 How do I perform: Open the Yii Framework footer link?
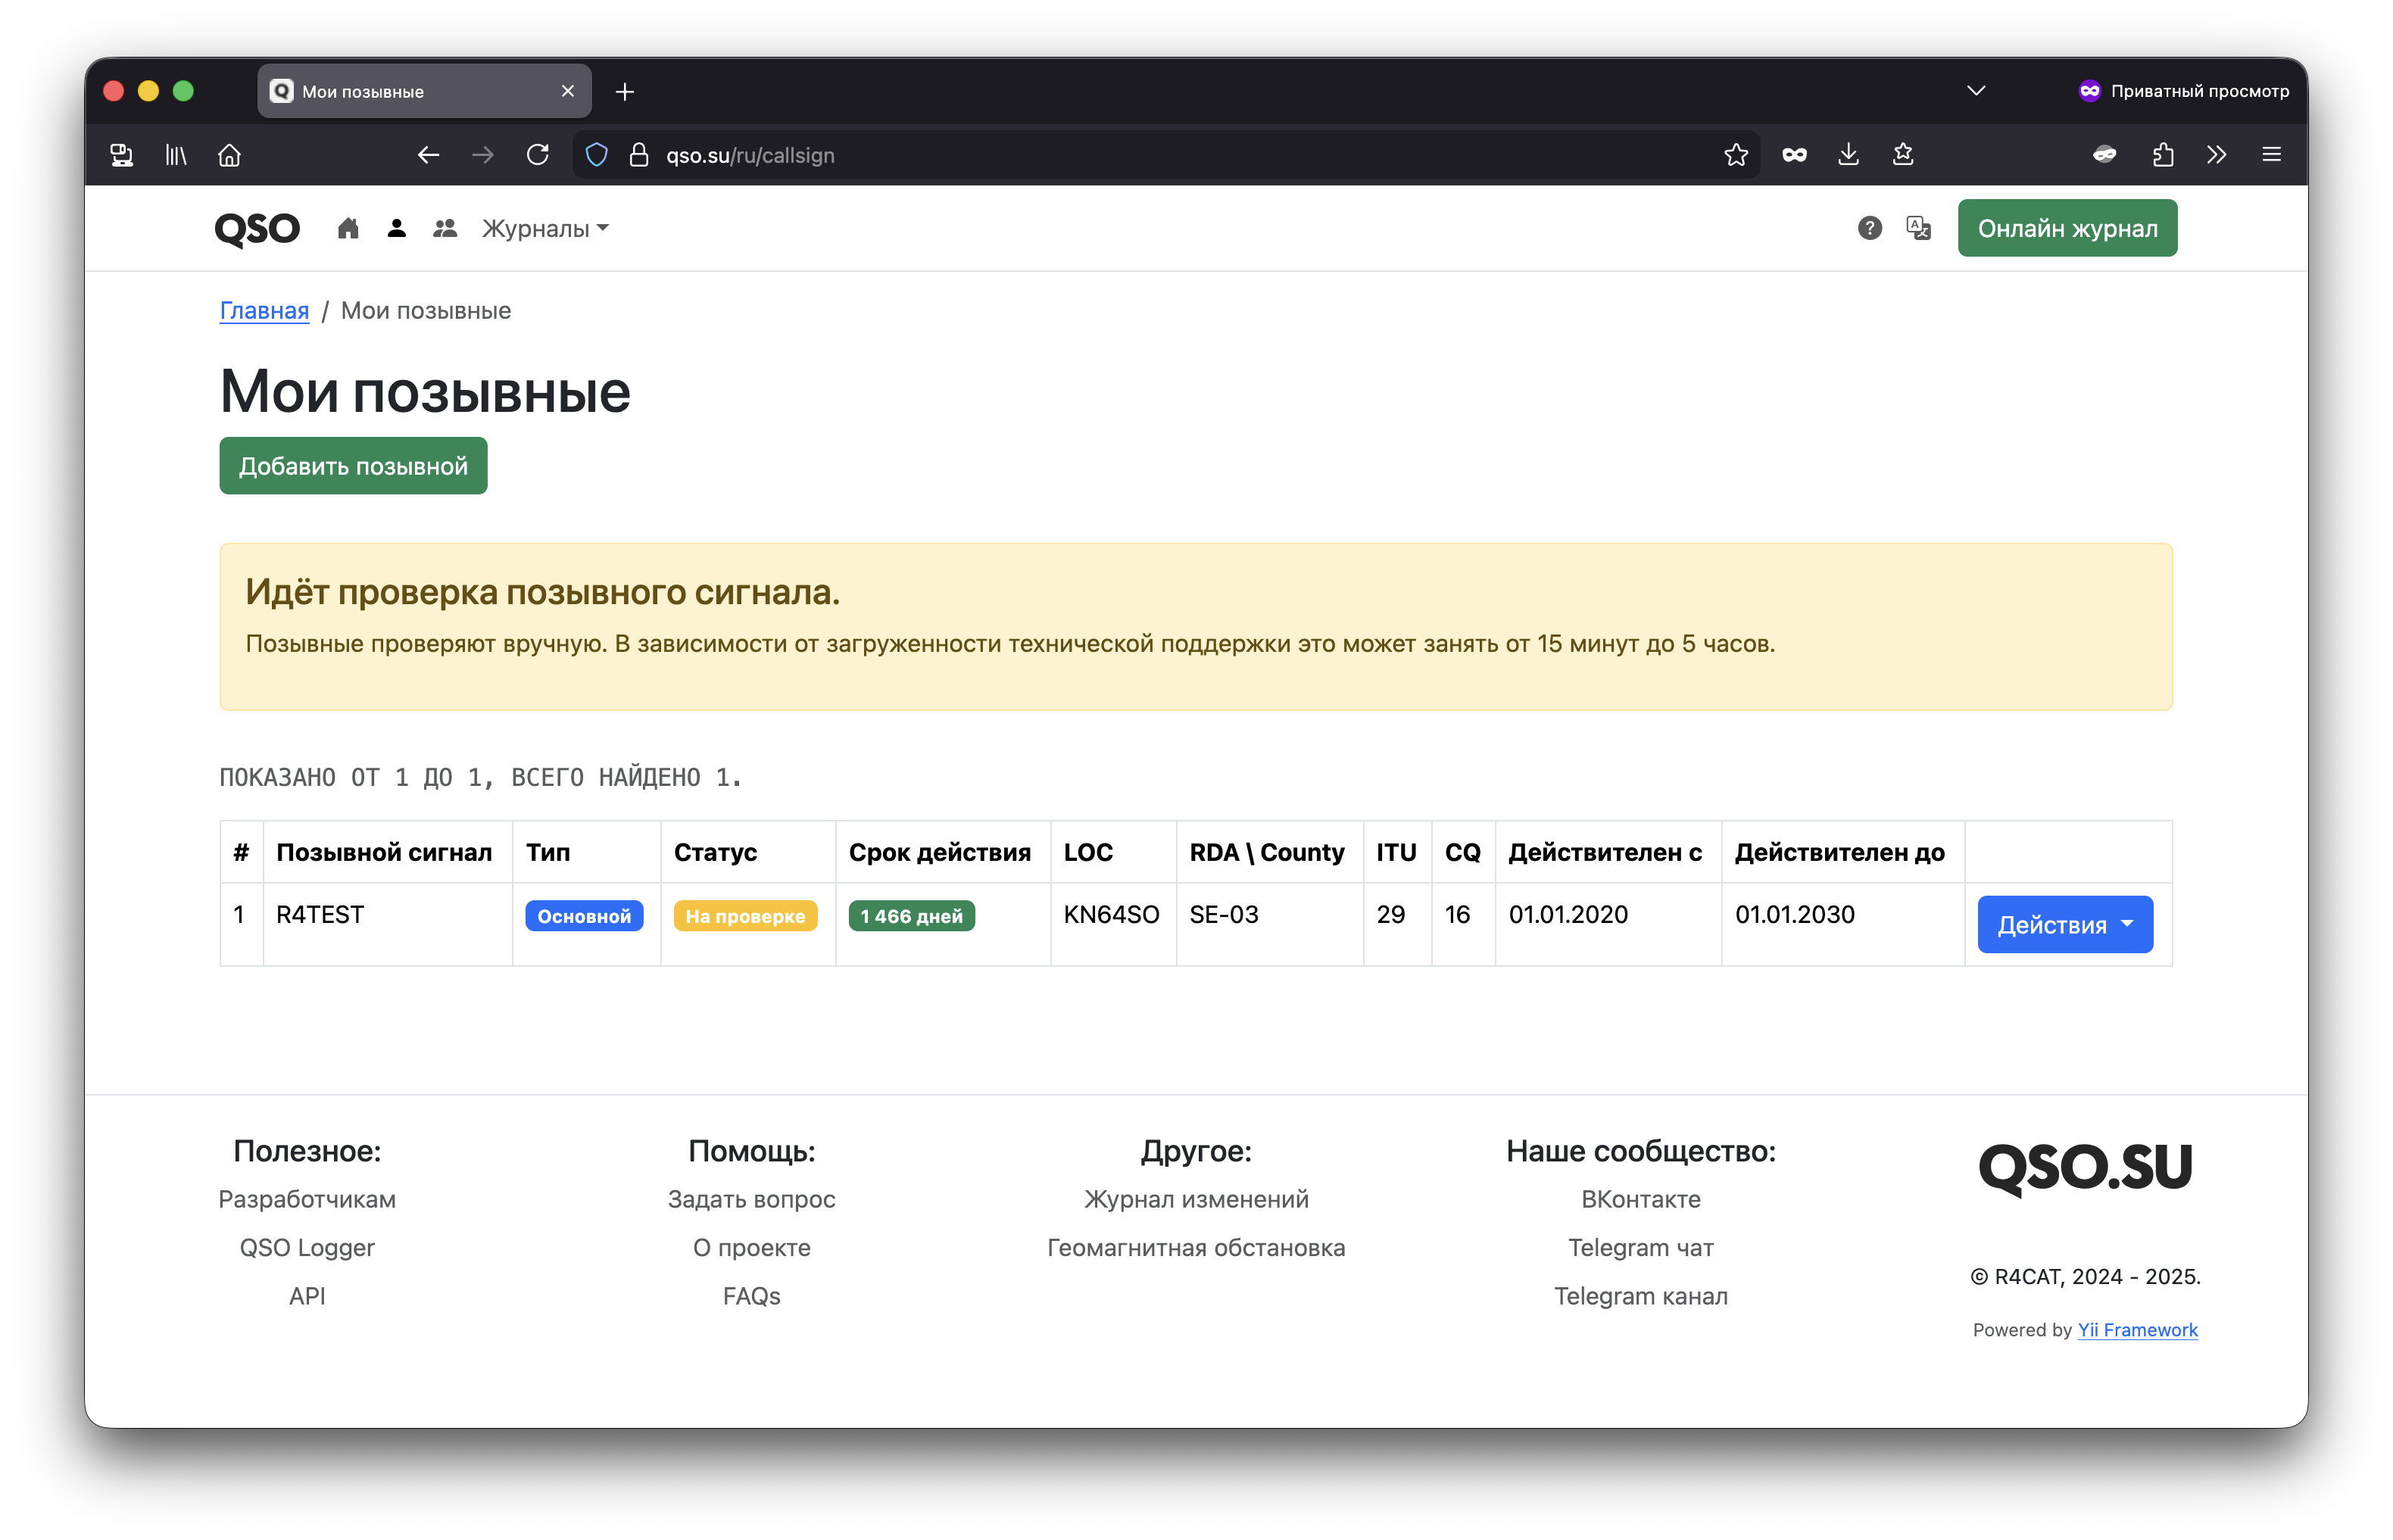2137,1330
